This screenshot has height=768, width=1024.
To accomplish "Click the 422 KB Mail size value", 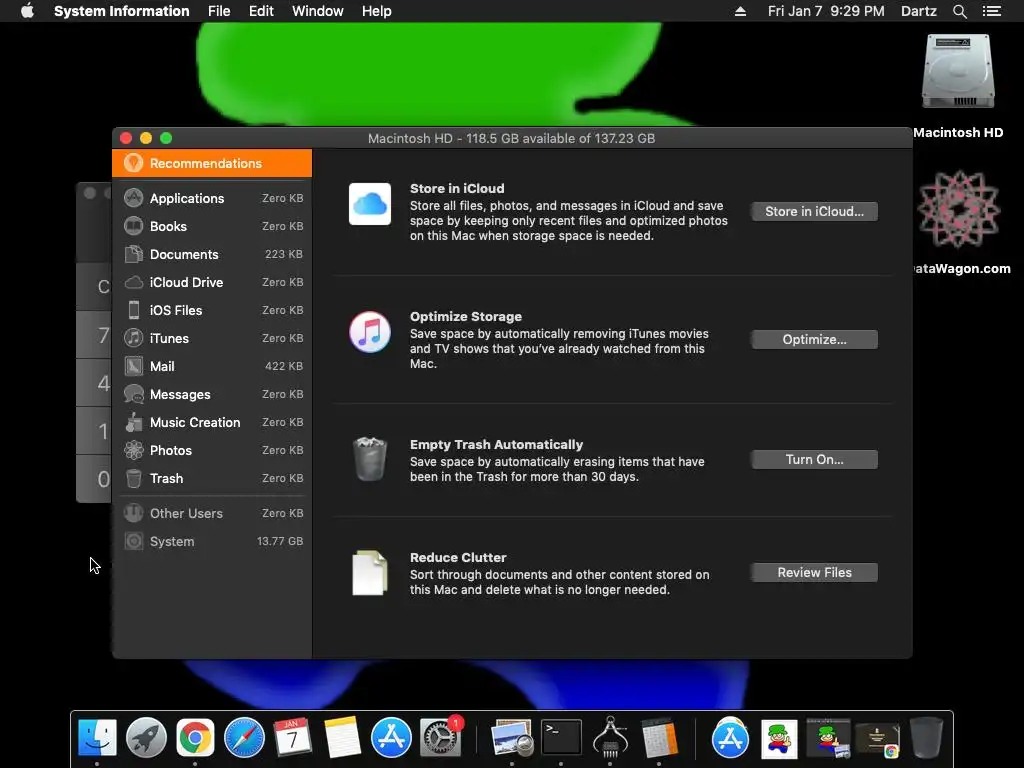I will tap(283, 366).
